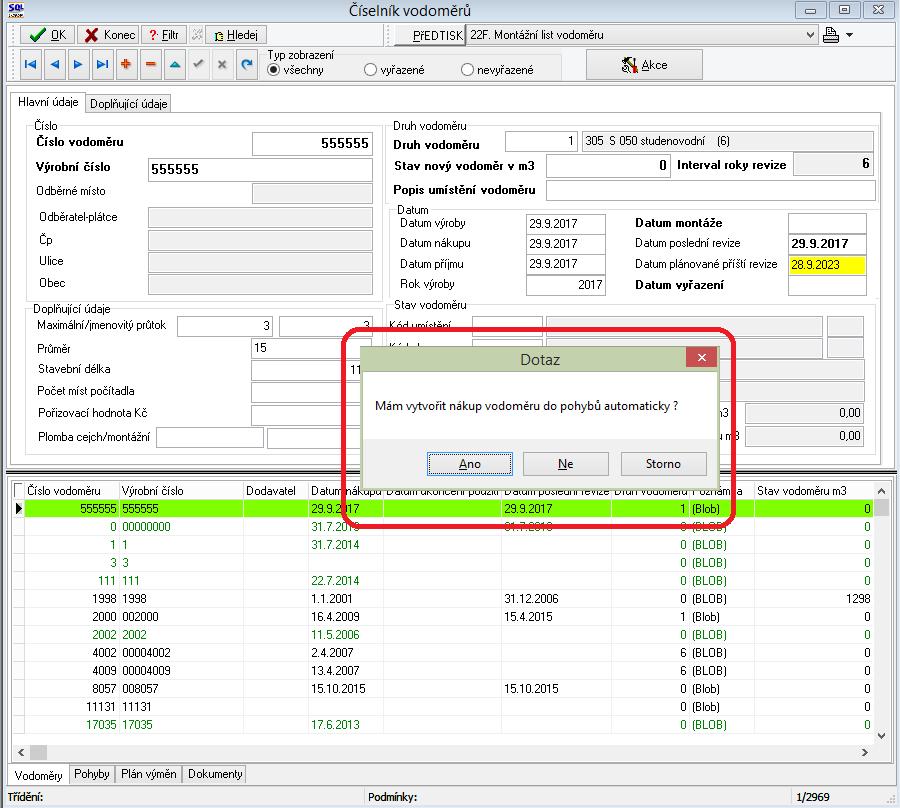
Task: Delete record with the minus icon
Action: pyautogui.click(x=150, y=65)
